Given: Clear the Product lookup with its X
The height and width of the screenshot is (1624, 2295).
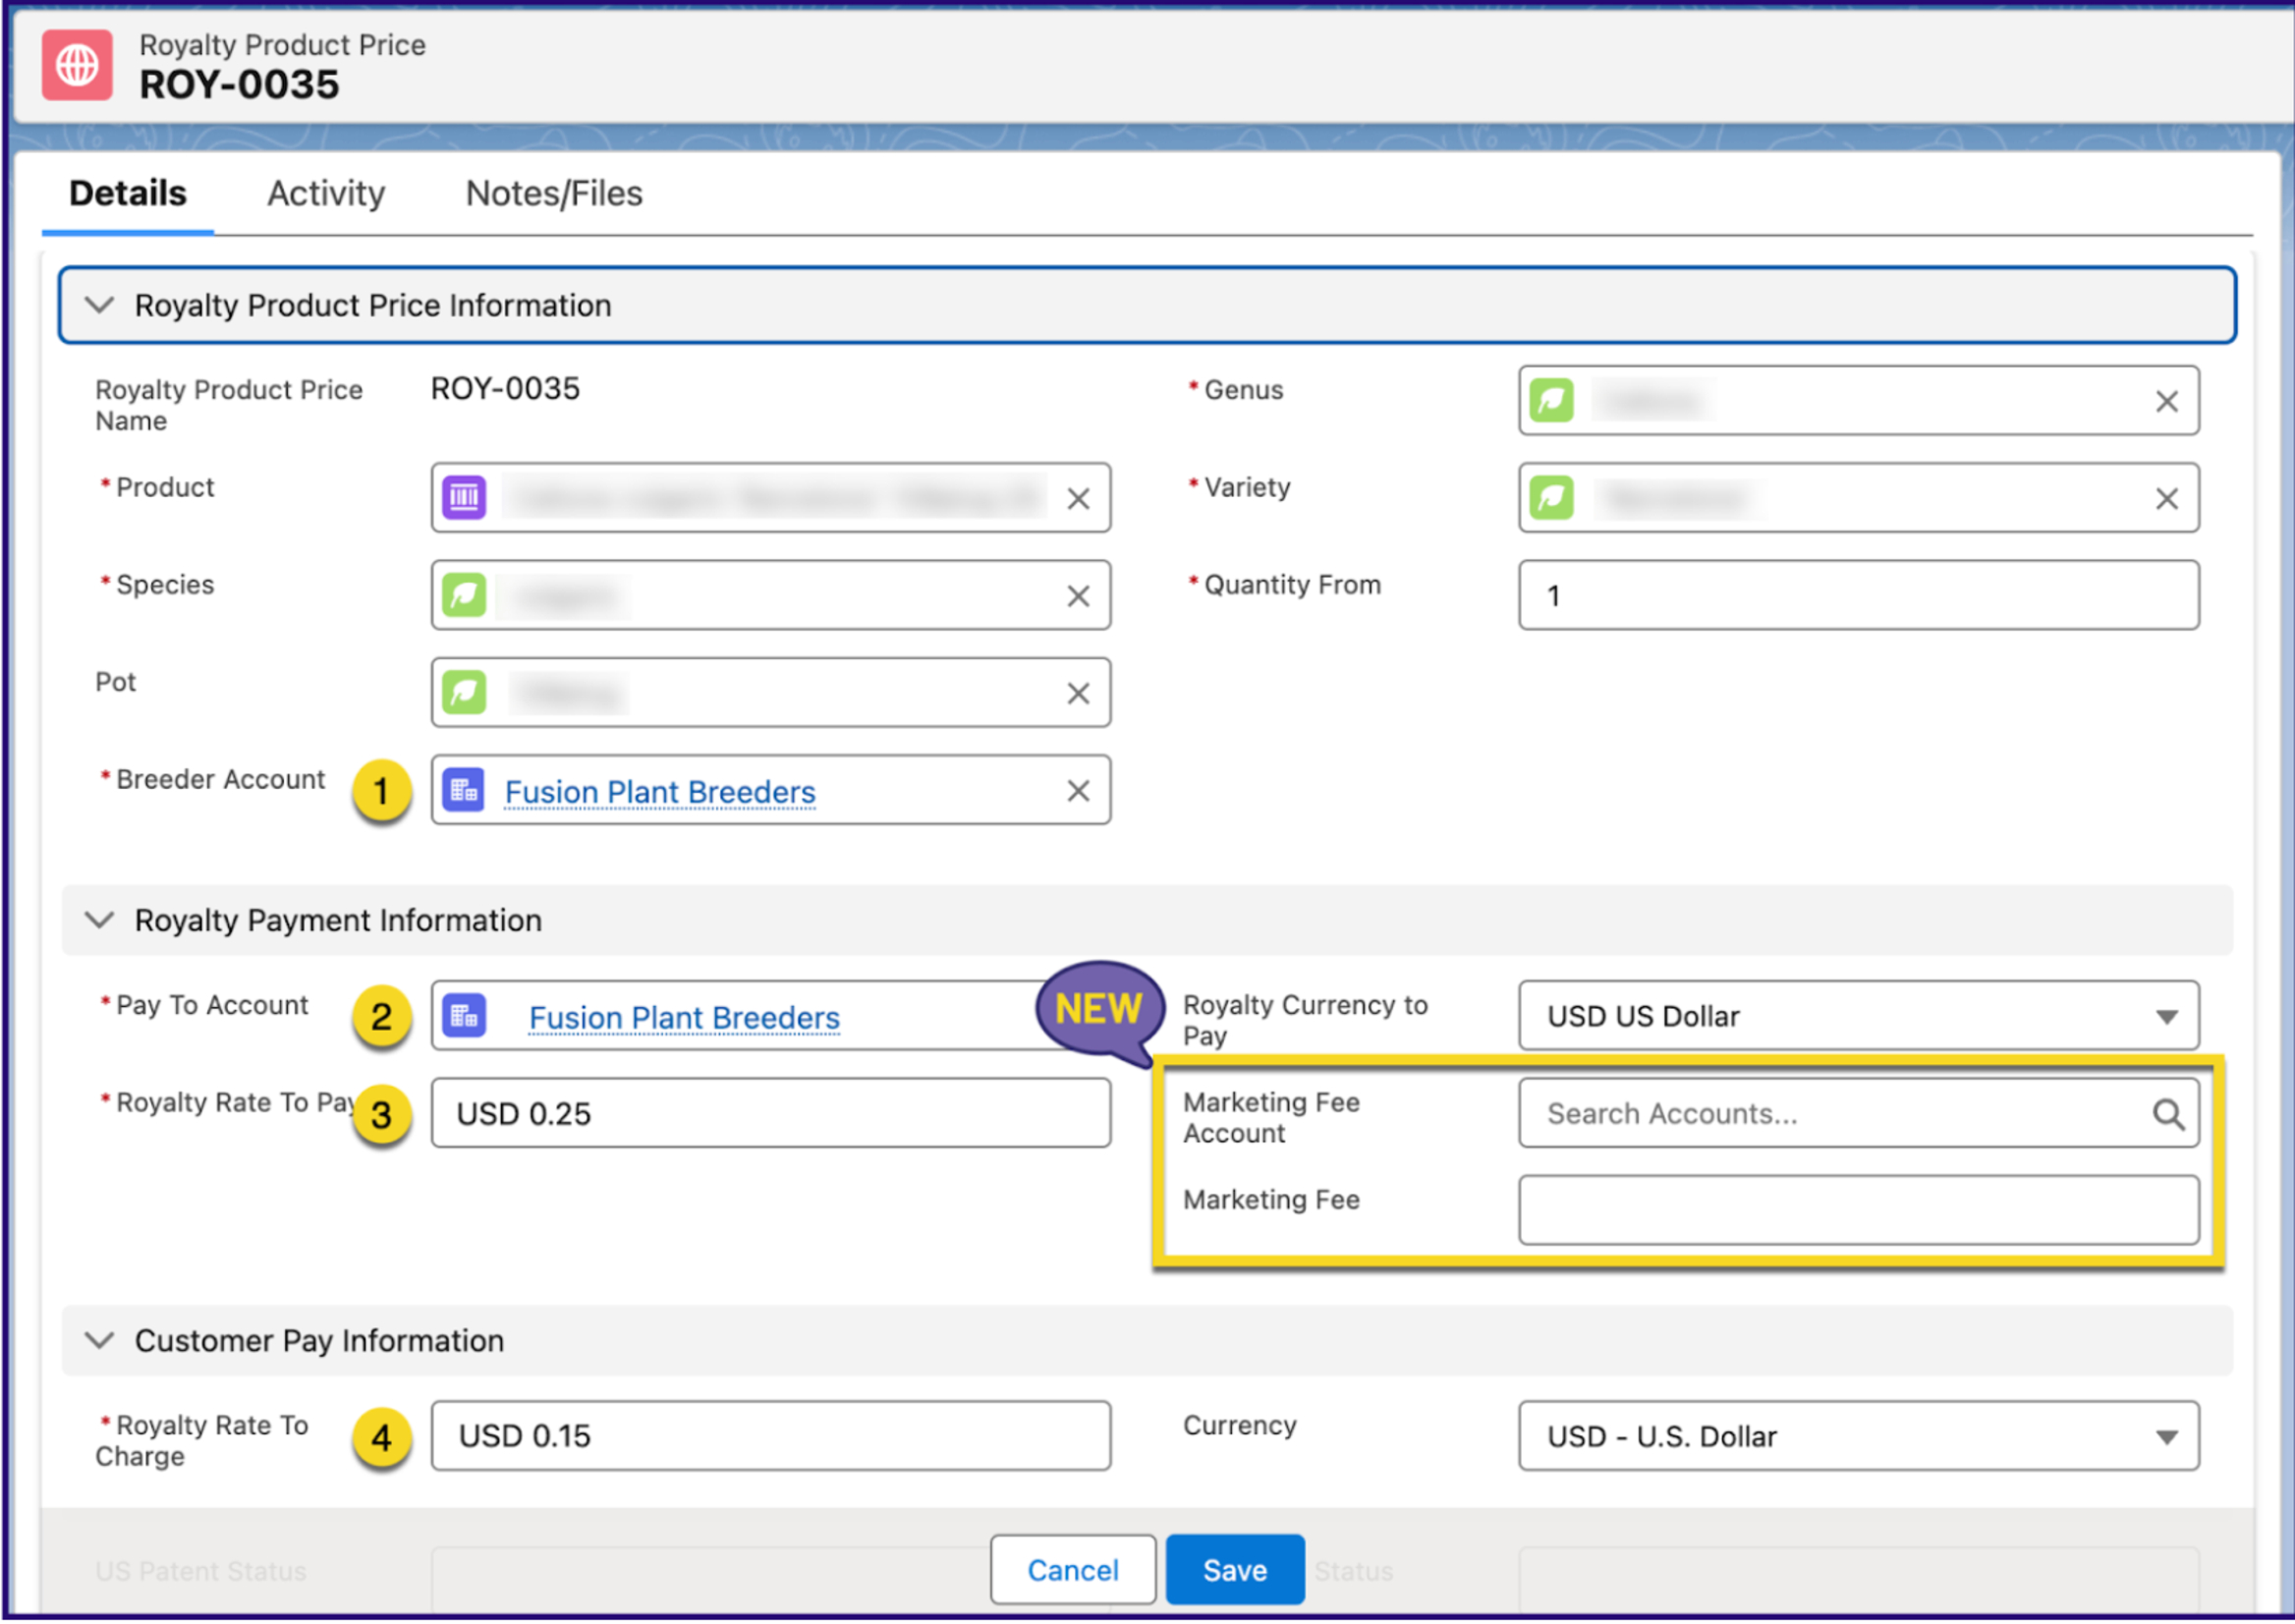Looking at the screenshot, I should (1078, 499).
